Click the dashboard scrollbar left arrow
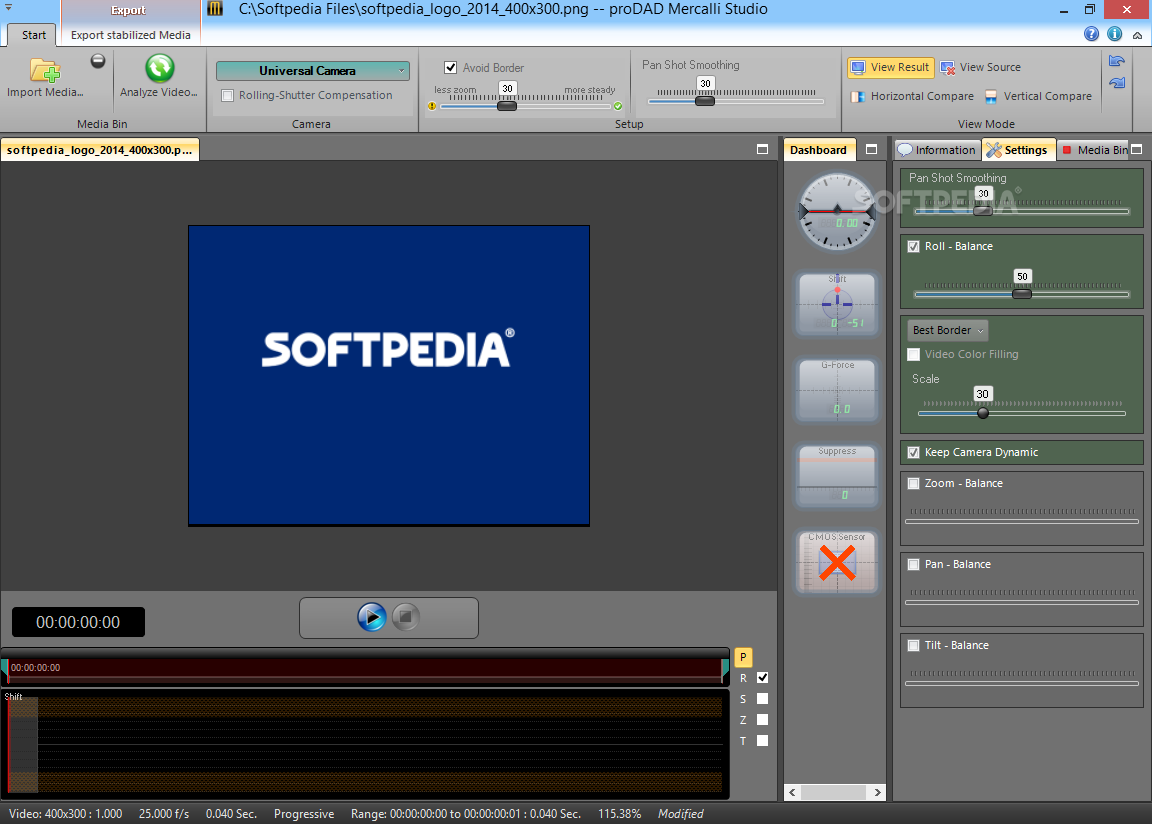 click(792, 792)
